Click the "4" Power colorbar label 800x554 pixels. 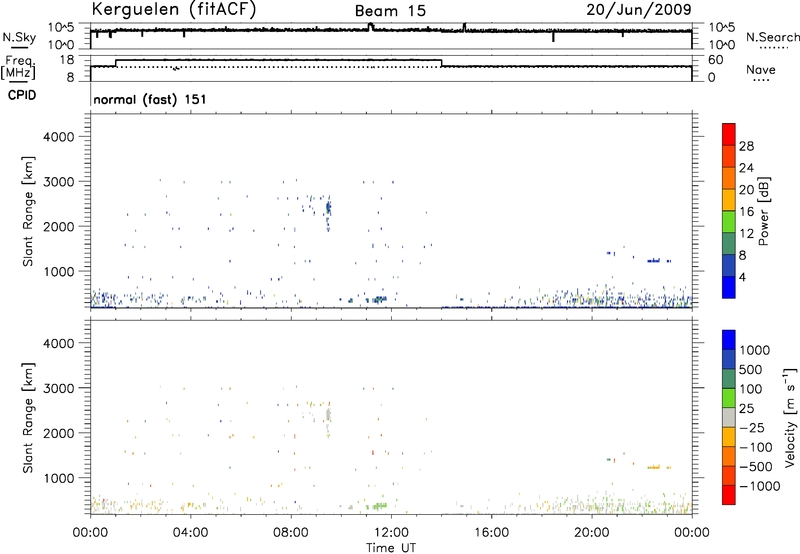click(743, 277)
